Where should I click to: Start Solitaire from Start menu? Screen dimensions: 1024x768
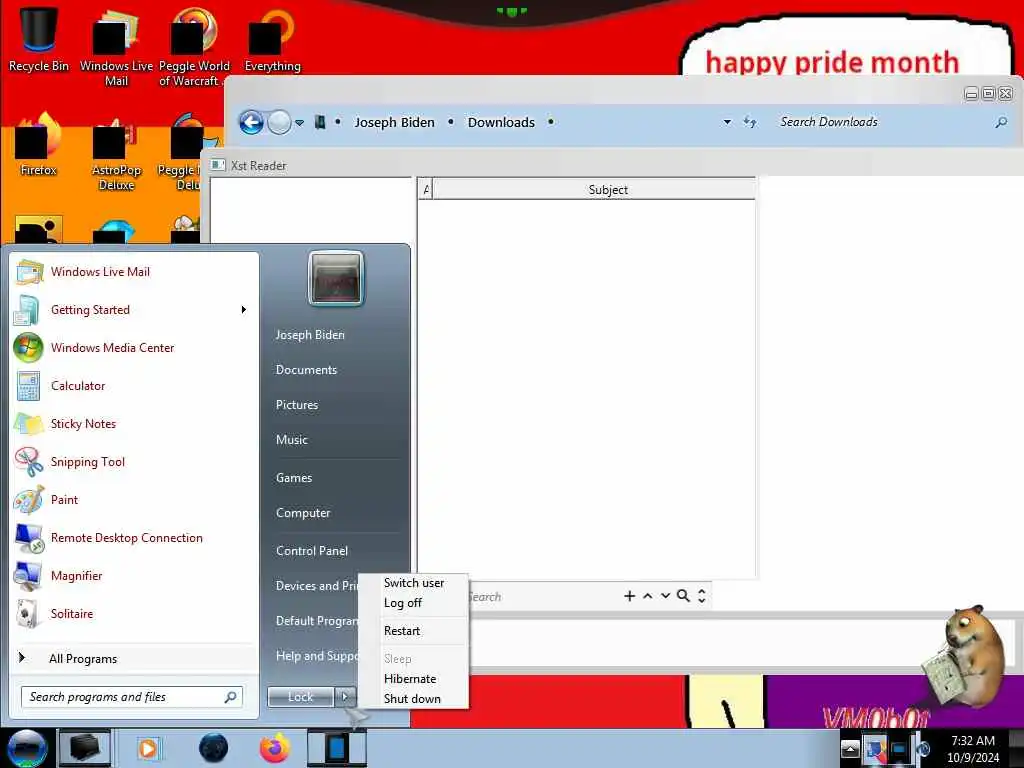(x=134, y=613)
